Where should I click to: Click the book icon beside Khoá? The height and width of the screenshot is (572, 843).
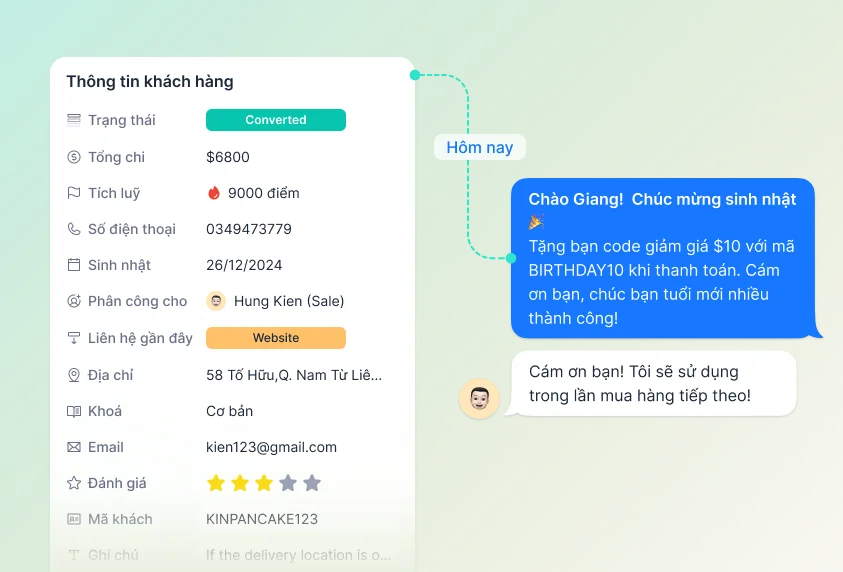pyautogui.click(x=74, y=411)
